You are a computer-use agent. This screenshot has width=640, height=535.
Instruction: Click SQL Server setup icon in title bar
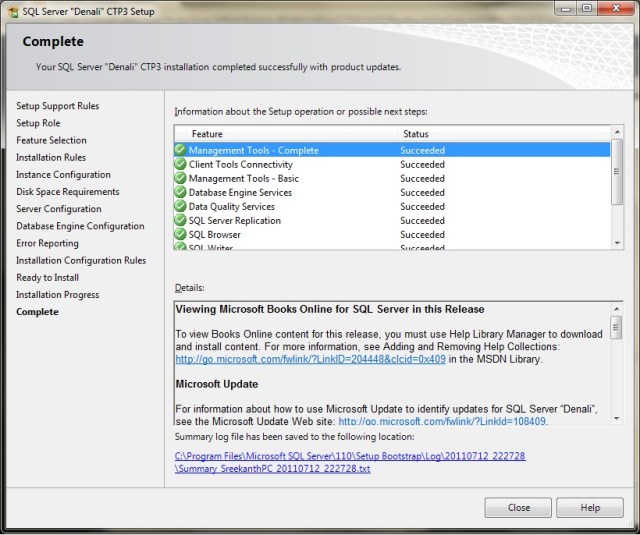[x=11, y=8]
